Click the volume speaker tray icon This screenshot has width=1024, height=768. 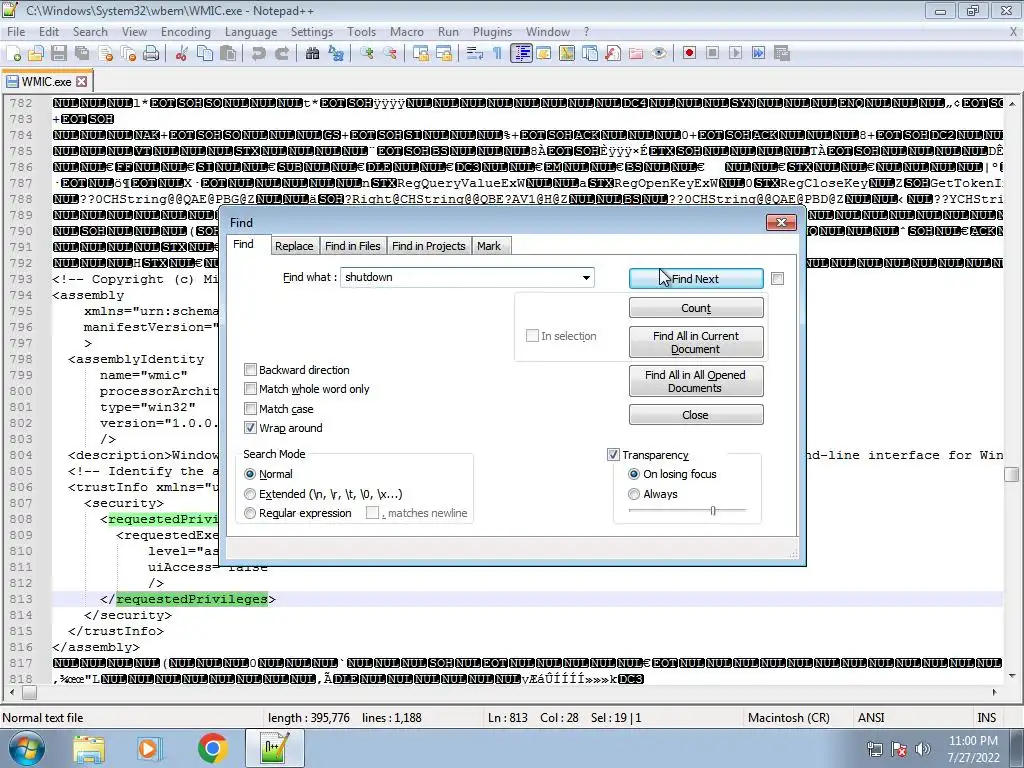coord(923,749)
